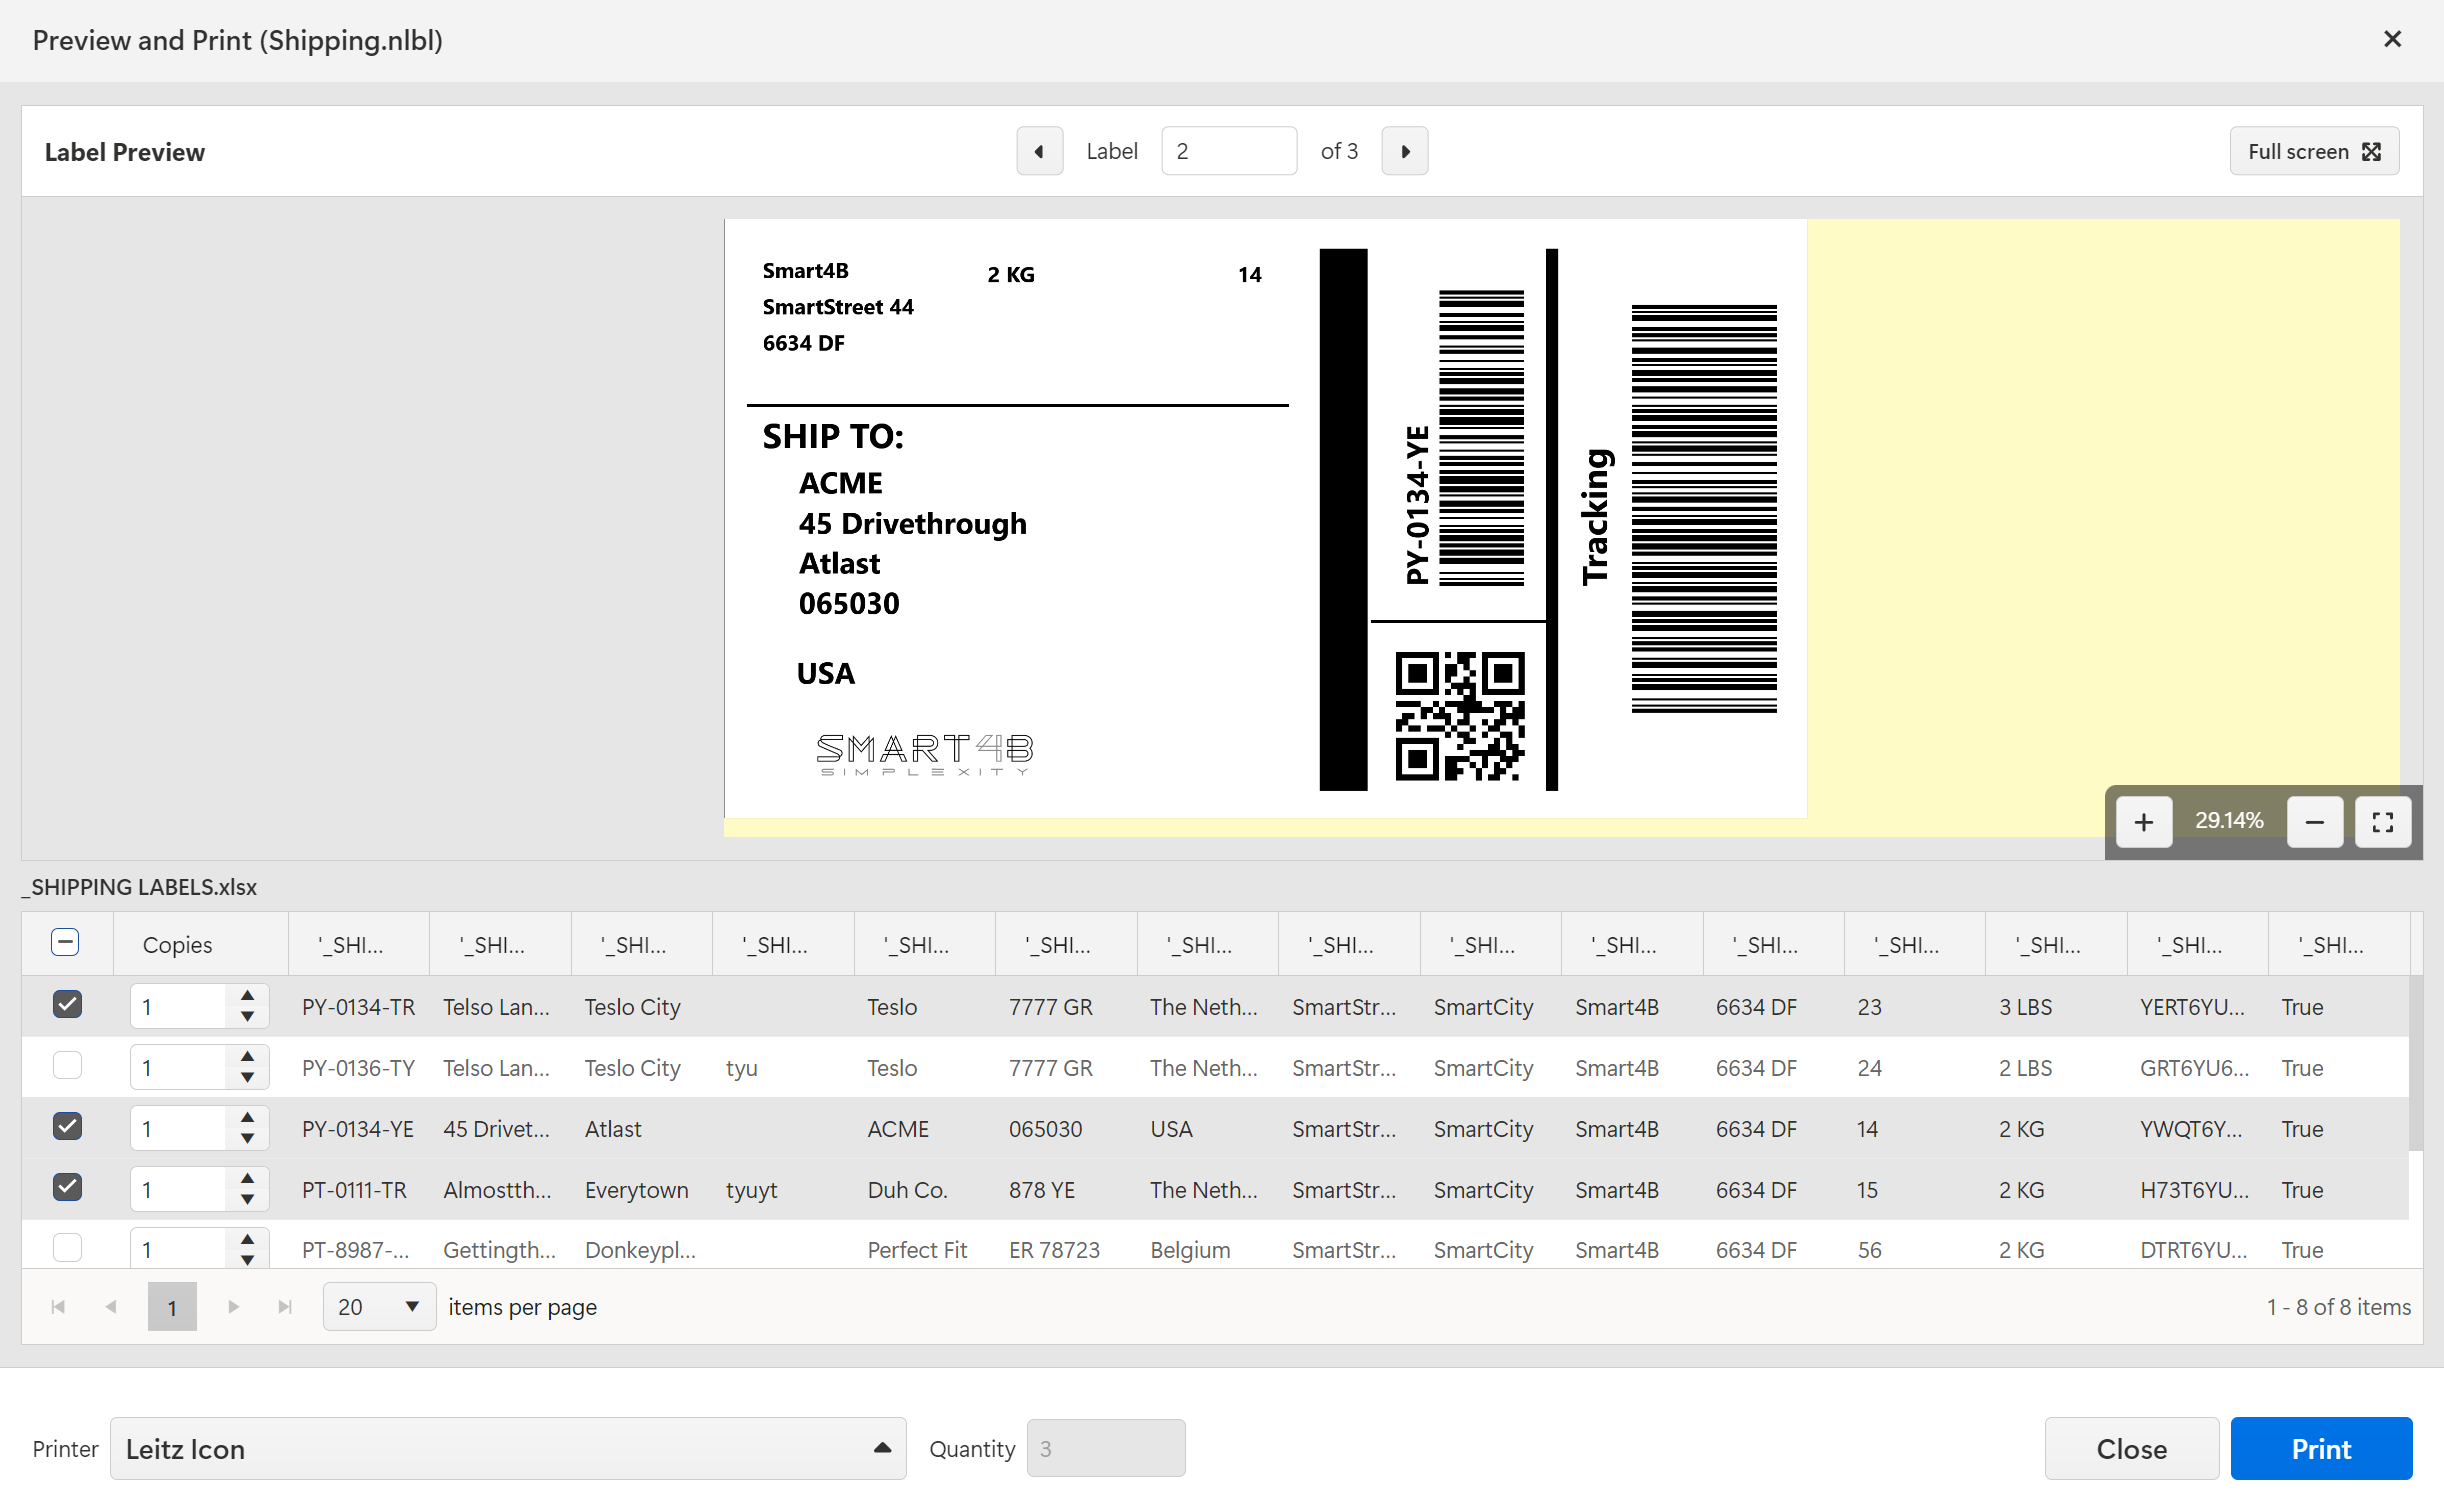Viewport: 2444px width, 1506px height.
Task: Open the items per page dropdown
Action: (379, 1306)
